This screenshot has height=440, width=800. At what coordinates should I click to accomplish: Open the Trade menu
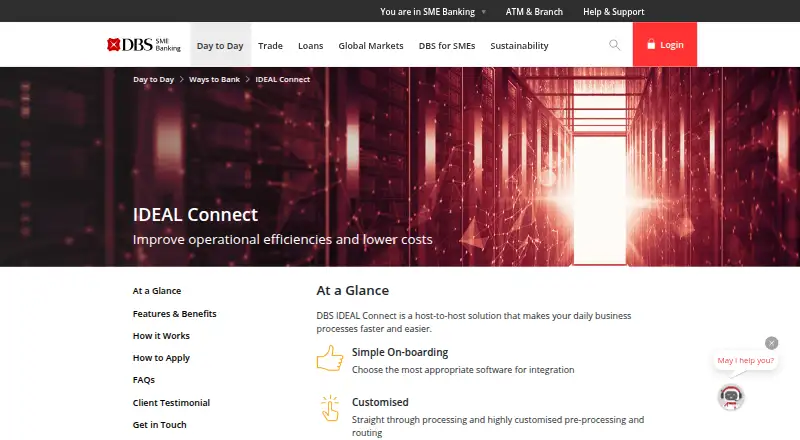tap(270, 45)
